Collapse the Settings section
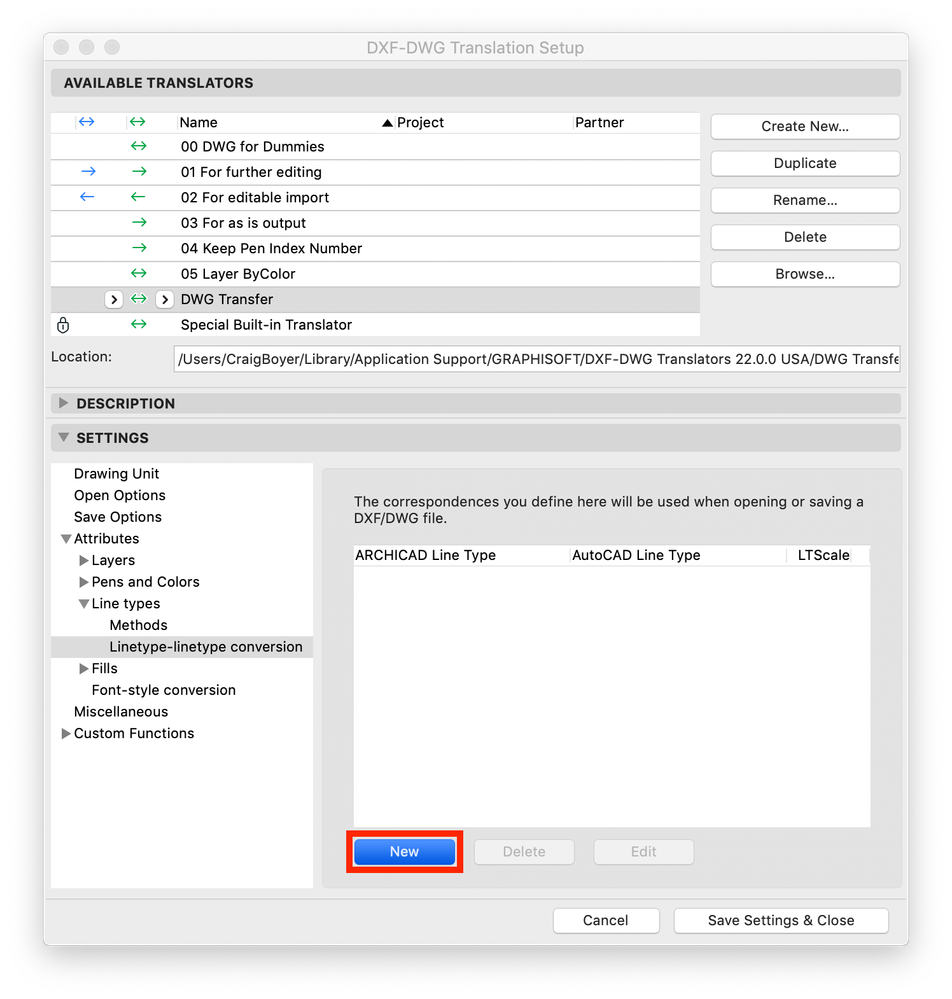The width and height of the screenshot is (952, 999). 63,437
